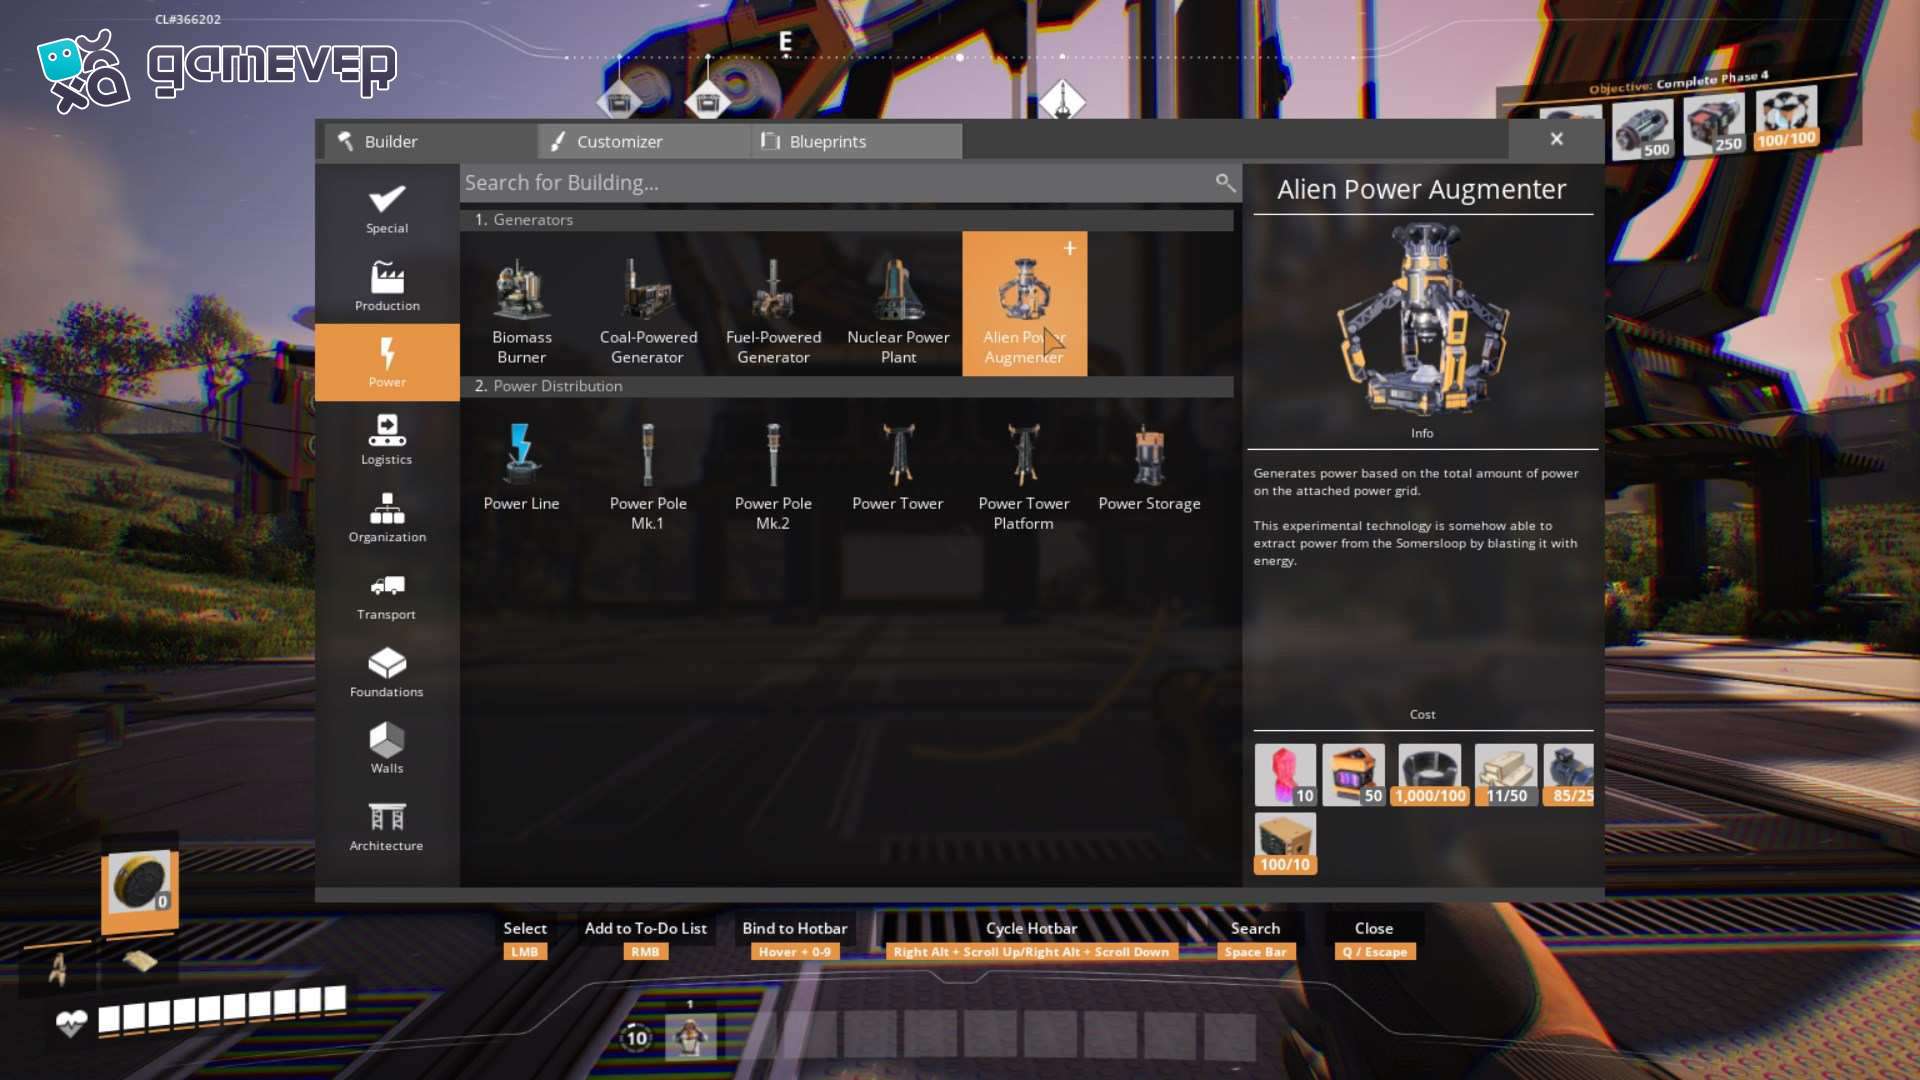Screen dimensions: 1920x1080
Task: Open the Power category
Action: 387,362
